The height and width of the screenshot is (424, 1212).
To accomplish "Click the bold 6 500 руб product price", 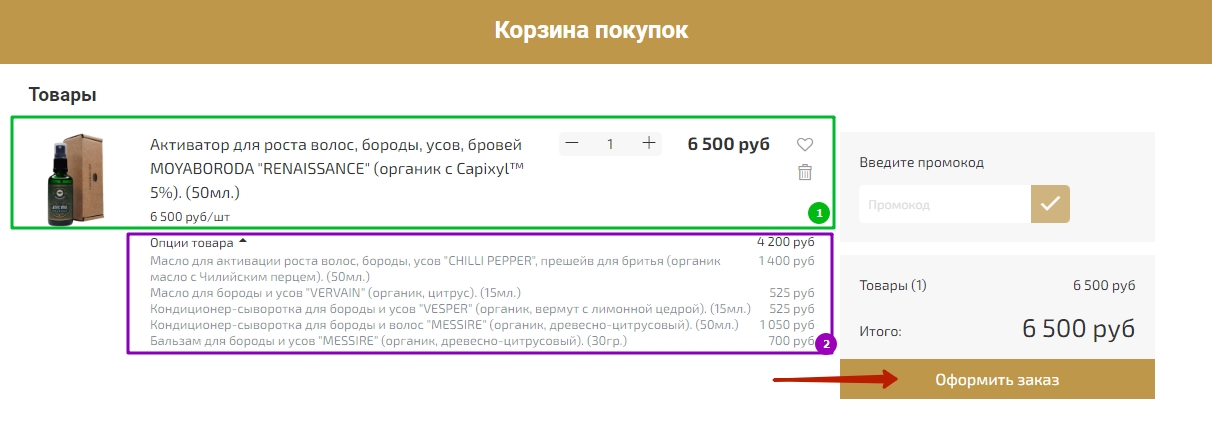I will (729, 144).
